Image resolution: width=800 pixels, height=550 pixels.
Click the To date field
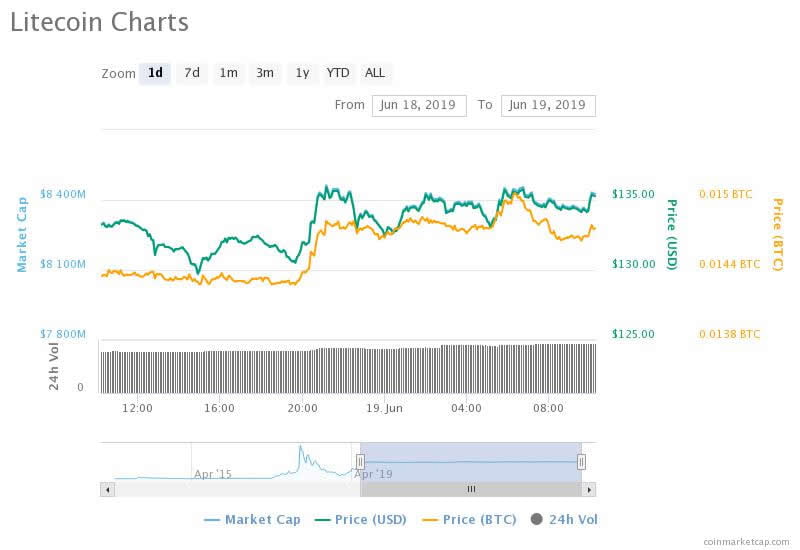tap(547, 105)
